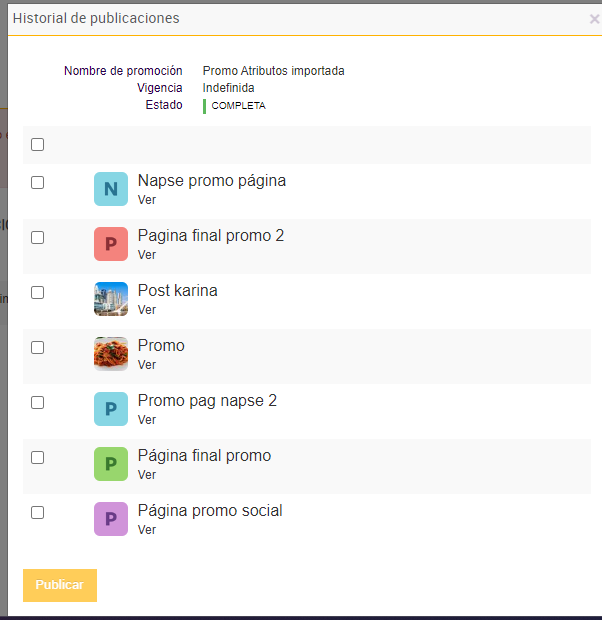
Task: Tick the Página promo social checkbox
Action: 37,513
